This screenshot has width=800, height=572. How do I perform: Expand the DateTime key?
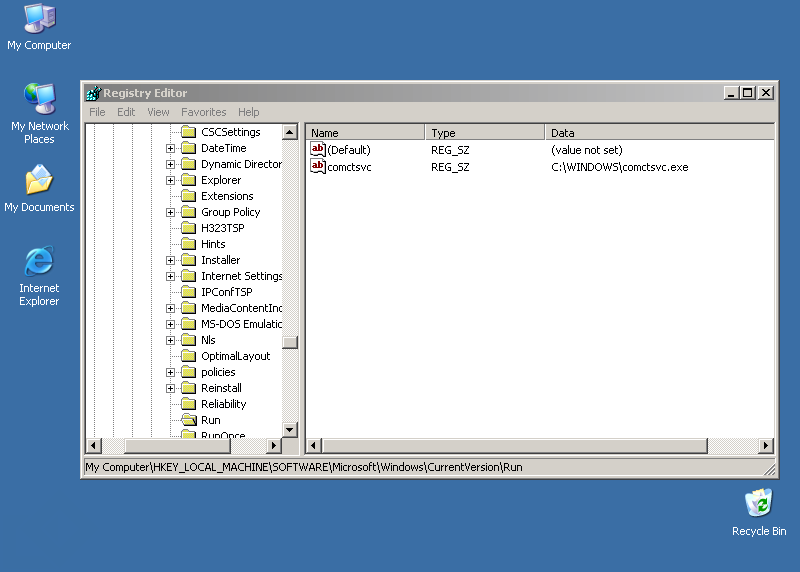tap(170, 148)
